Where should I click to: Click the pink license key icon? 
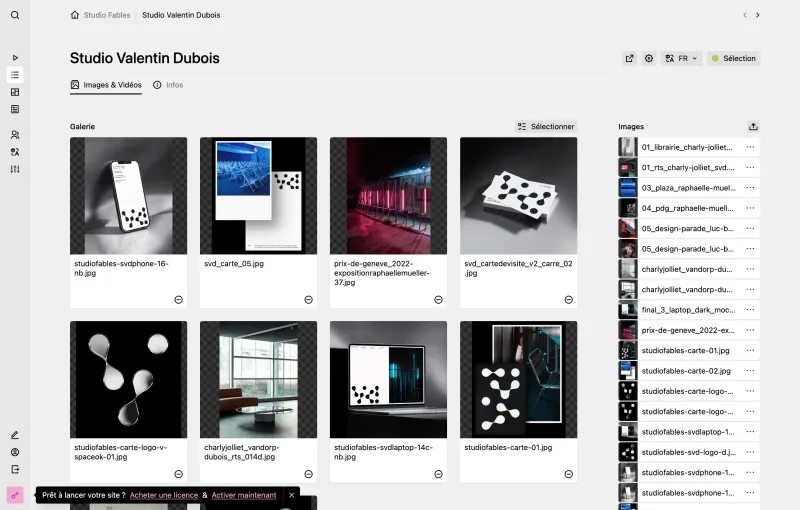(15, 495)
